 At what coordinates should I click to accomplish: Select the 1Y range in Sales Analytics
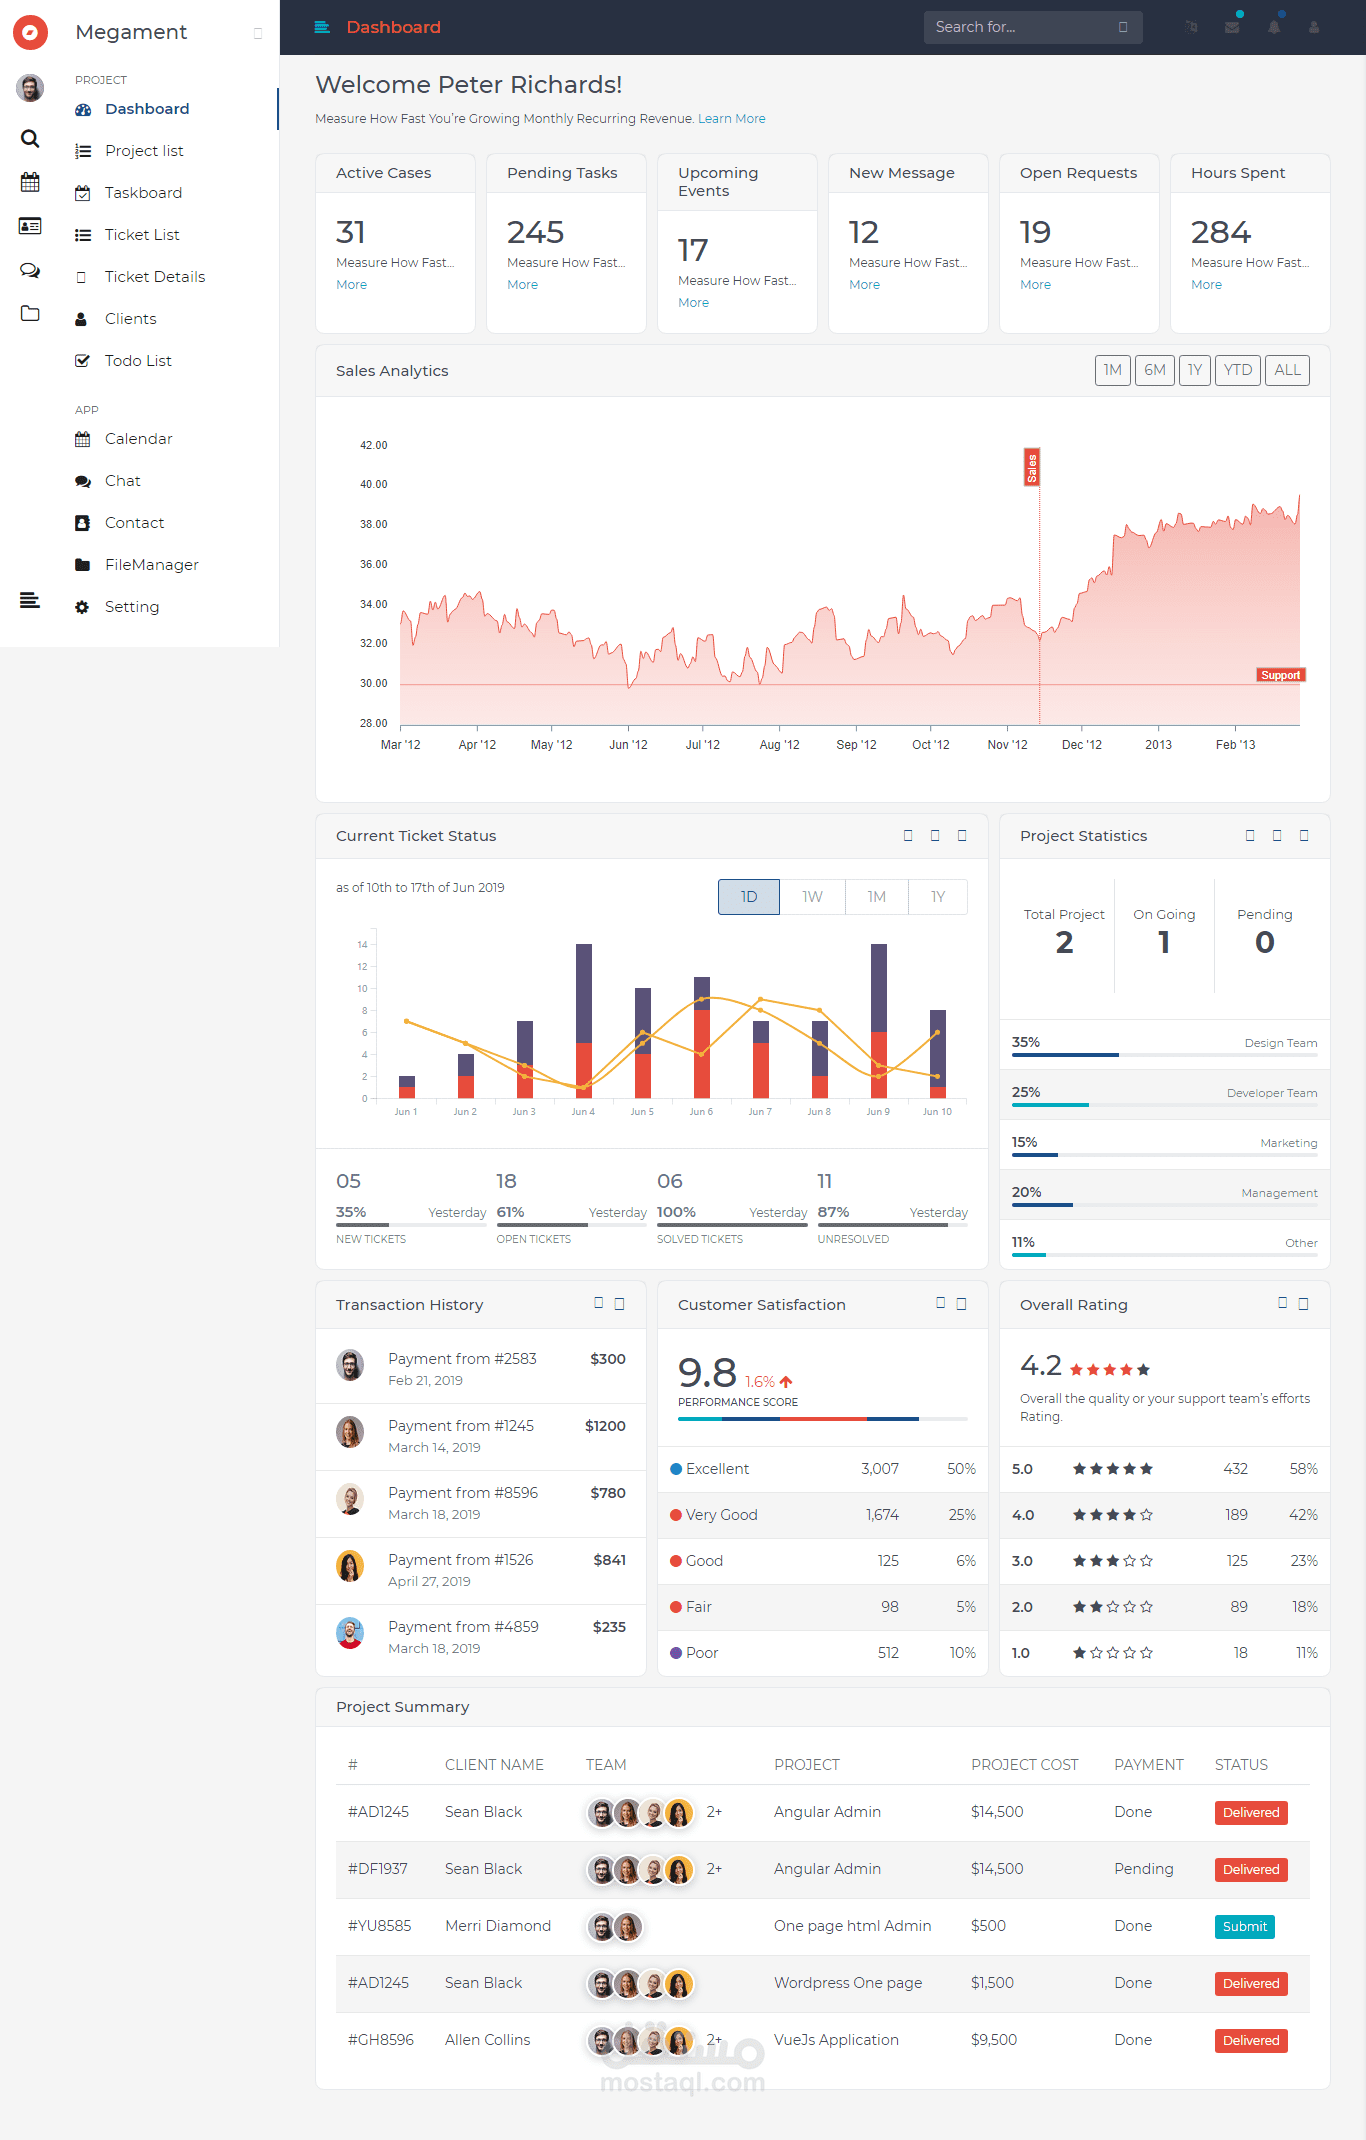click(x=1195, y=370)
